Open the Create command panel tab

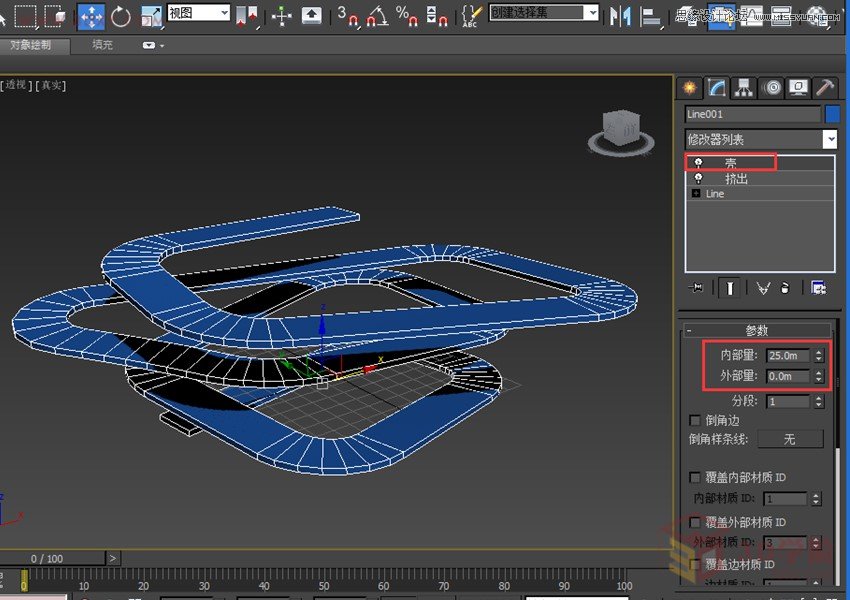[690, 88]
